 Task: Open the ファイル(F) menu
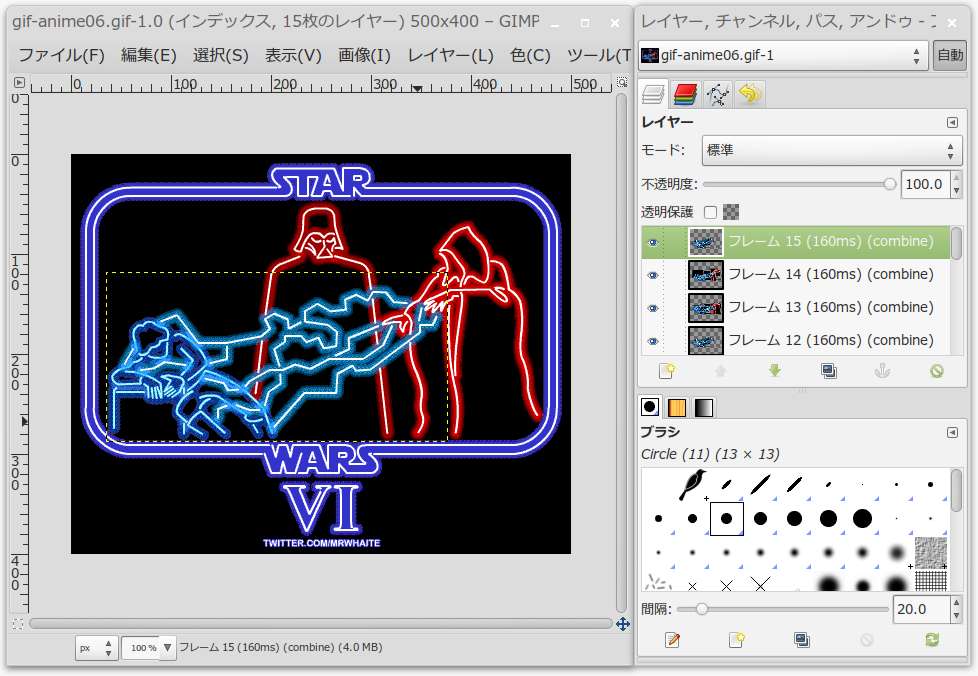[61, 56]
